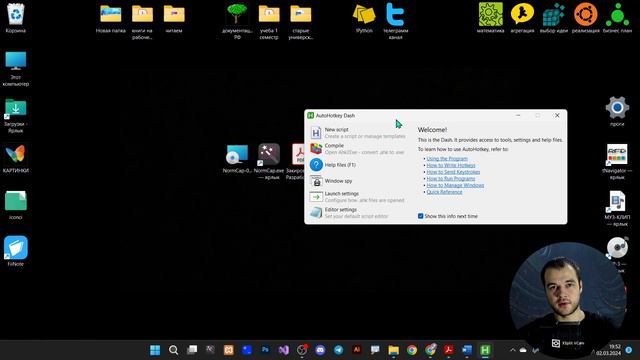Select the МУЗ-КЛИП shortcut icon
Screen dimensions: 640x360
pos(617,208)
